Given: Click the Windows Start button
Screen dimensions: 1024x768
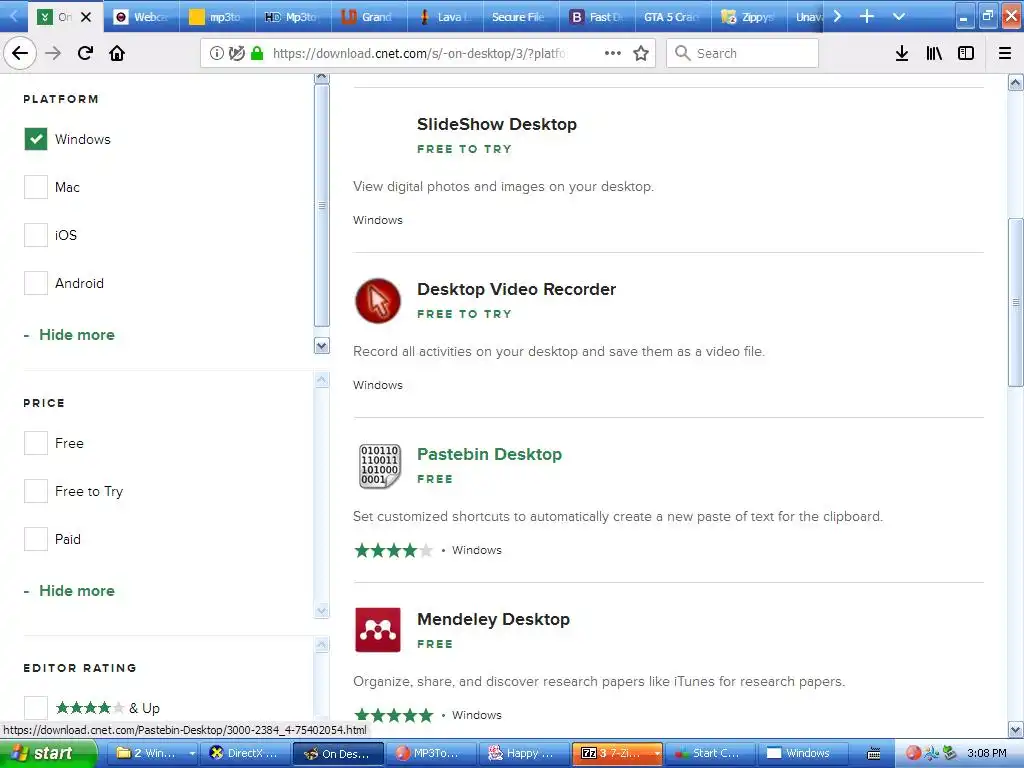Looking at the screenshot, I should point(48,753).
